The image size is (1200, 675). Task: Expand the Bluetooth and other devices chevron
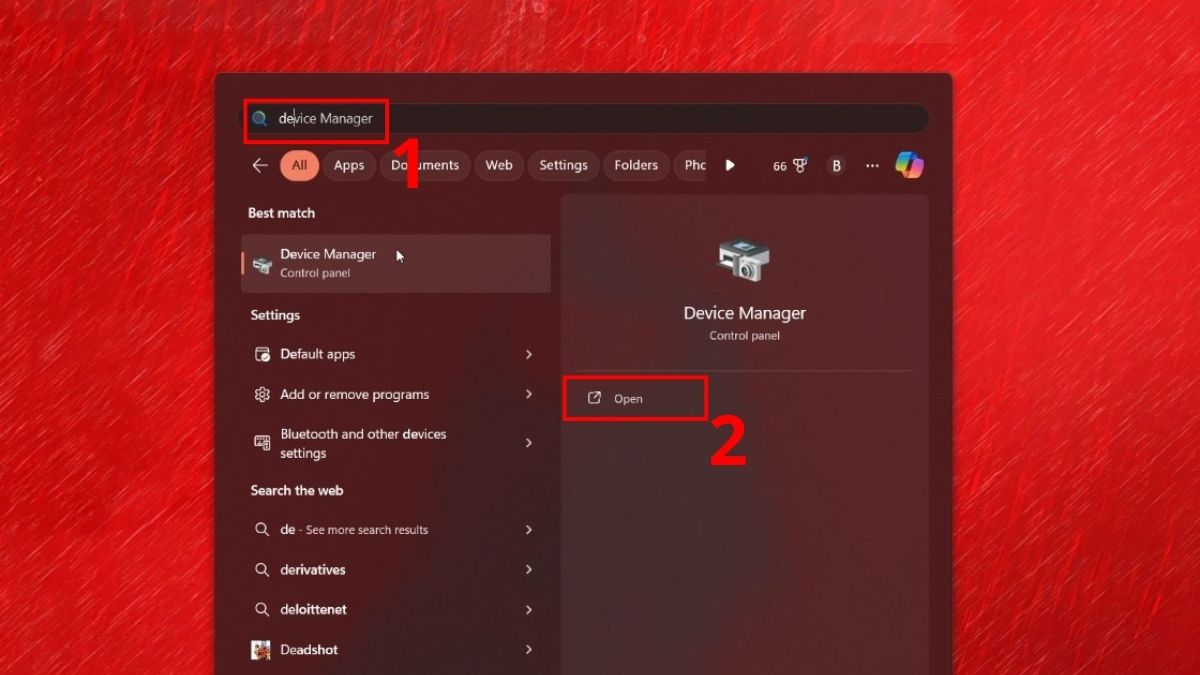[x=529, y=442]
